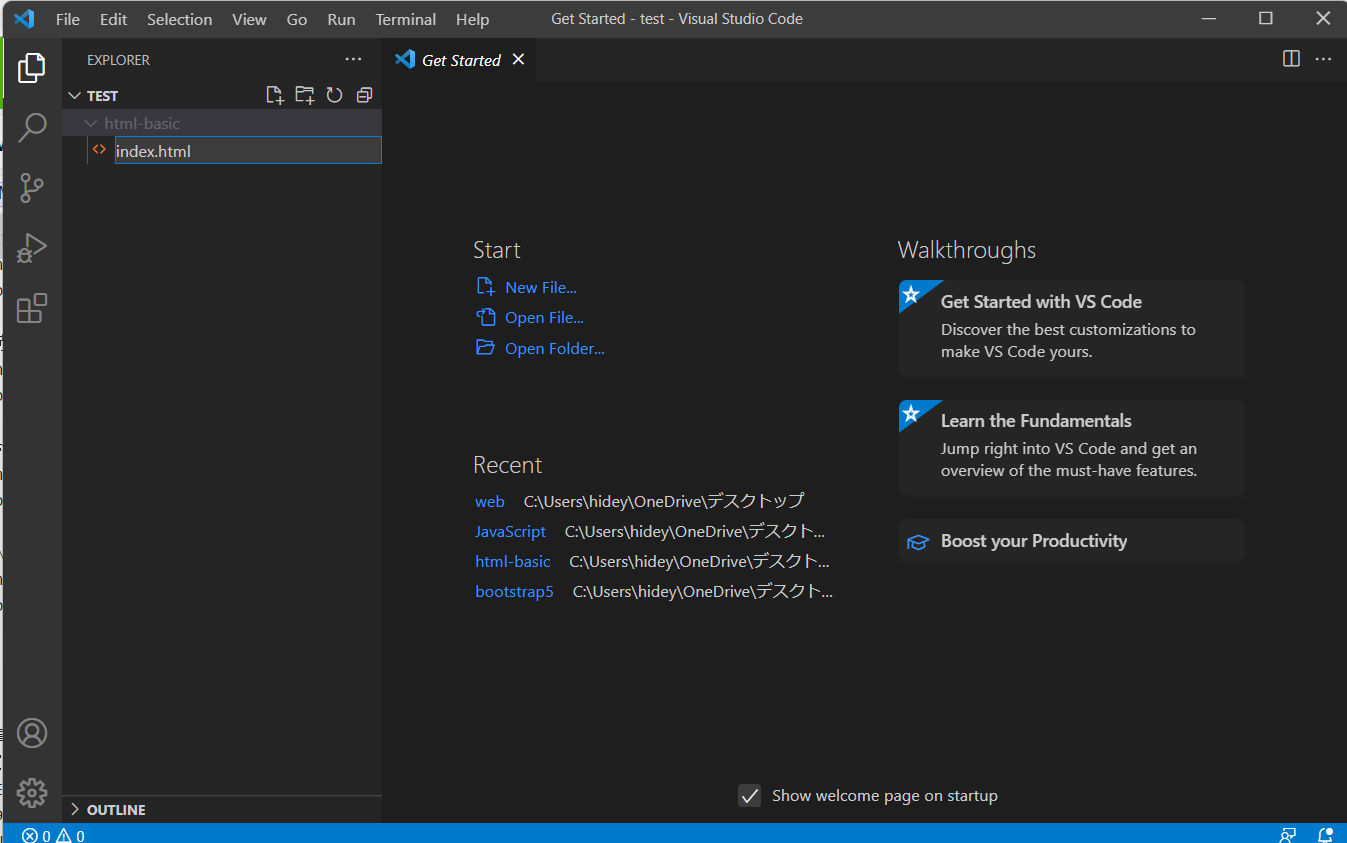Image resolution: width=1347 pixels, height=843 pixels.
Task: Click the Open Folder... link
Action: click(555, 349)
